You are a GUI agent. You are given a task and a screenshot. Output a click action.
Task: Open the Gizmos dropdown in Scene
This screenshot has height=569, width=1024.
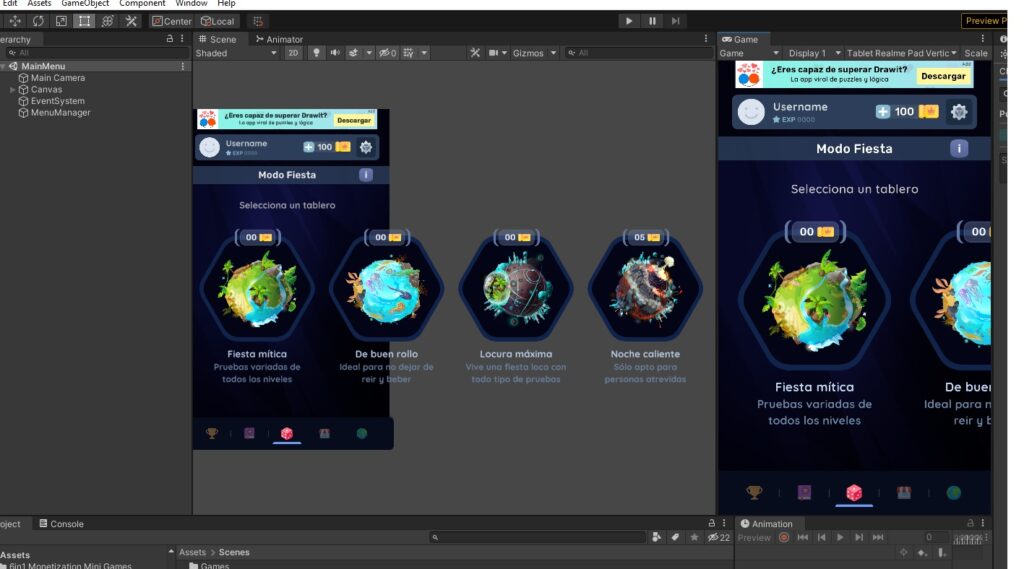(x=534, y=53)
